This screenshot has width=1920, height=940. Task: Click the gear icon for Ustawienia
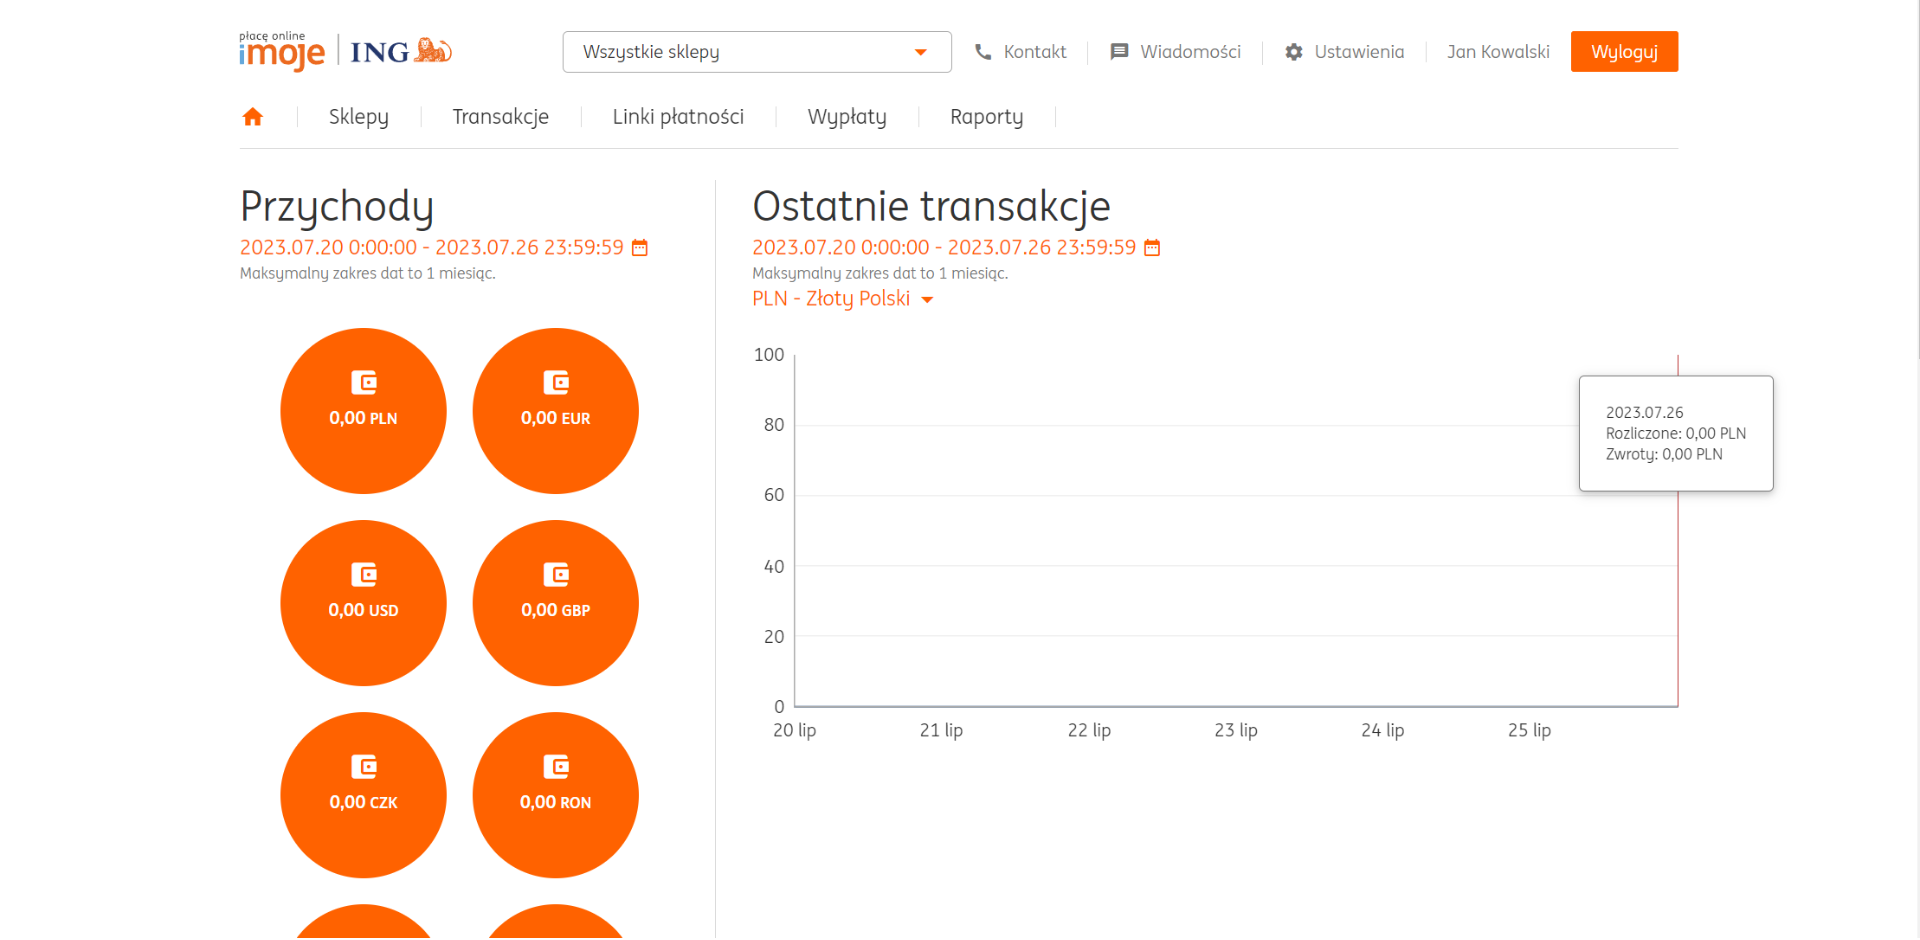coord(1294,52)
